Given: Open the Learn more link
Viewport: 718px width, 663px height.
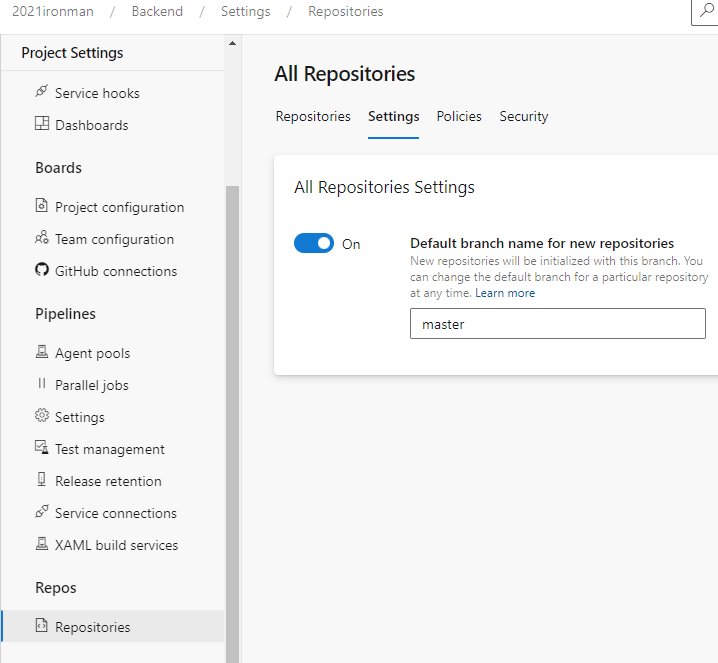Looking at the screenshot, I should click(505, 293).
